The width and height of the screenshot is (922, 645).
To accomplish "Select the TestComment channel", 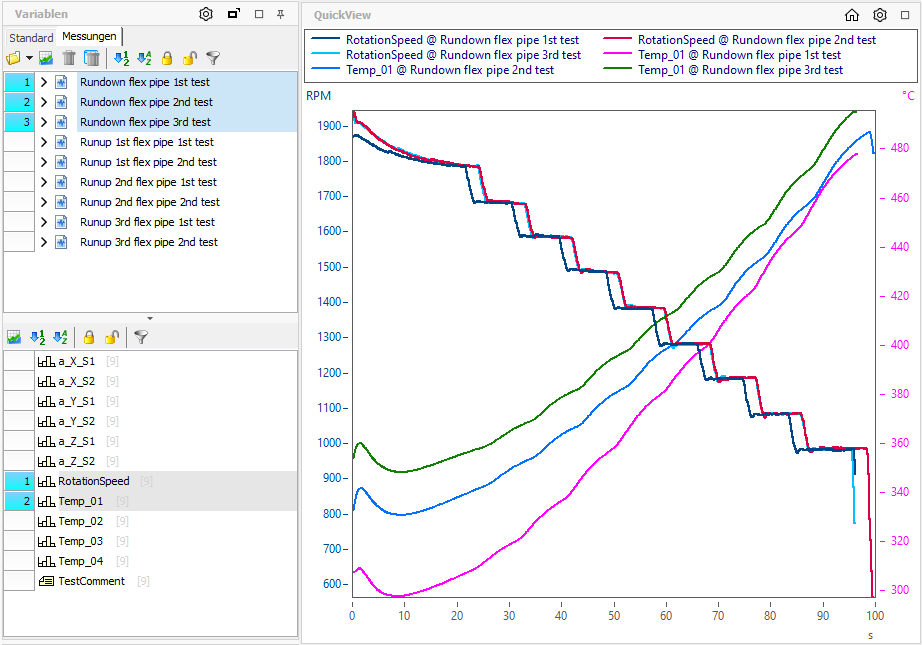I will tap(91, 581).
